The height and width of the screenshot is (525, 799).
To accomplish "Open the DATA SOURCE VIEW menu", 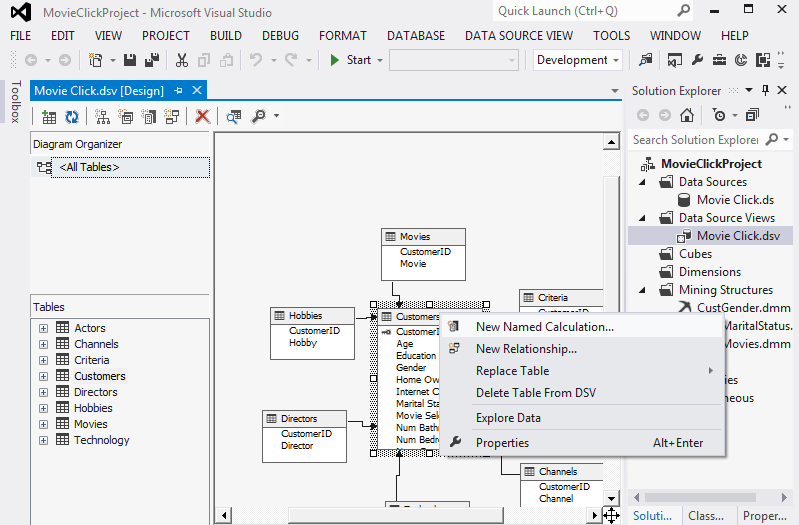I will coord(519,36).
